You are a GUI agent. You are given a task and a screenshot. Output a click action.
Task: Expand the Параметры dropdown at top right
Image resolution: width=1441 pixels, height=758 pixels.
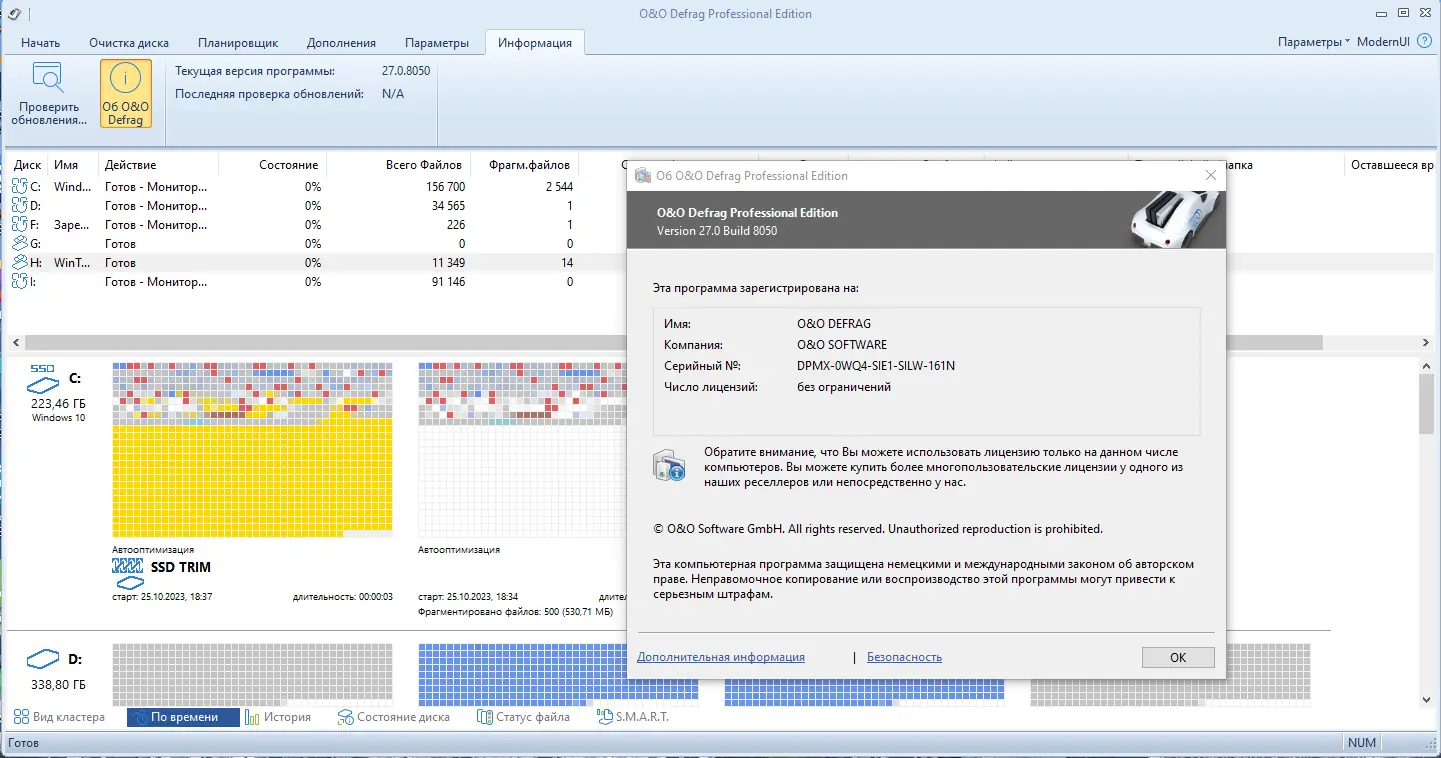(1313, 42)
